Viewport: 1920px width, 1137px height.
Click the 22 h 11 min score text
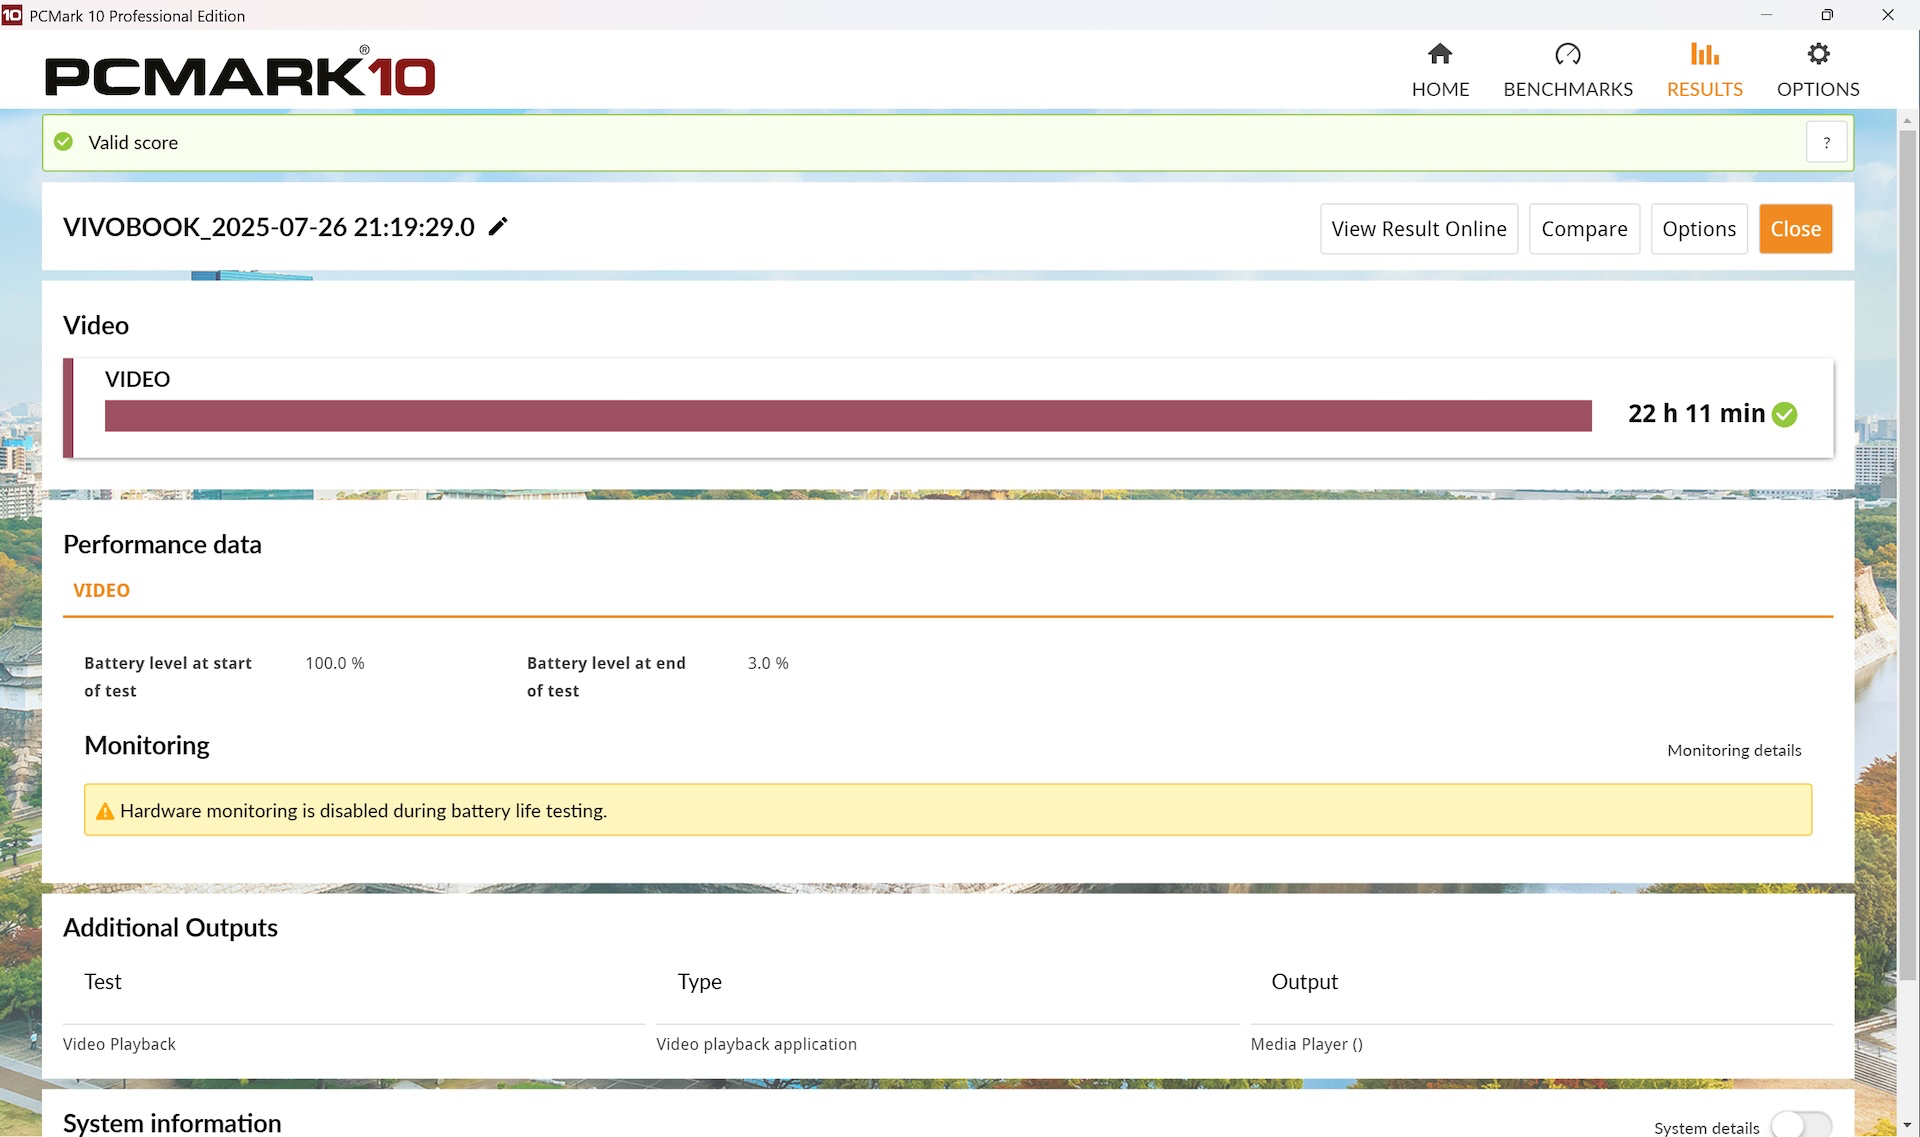coord(1696,414)
